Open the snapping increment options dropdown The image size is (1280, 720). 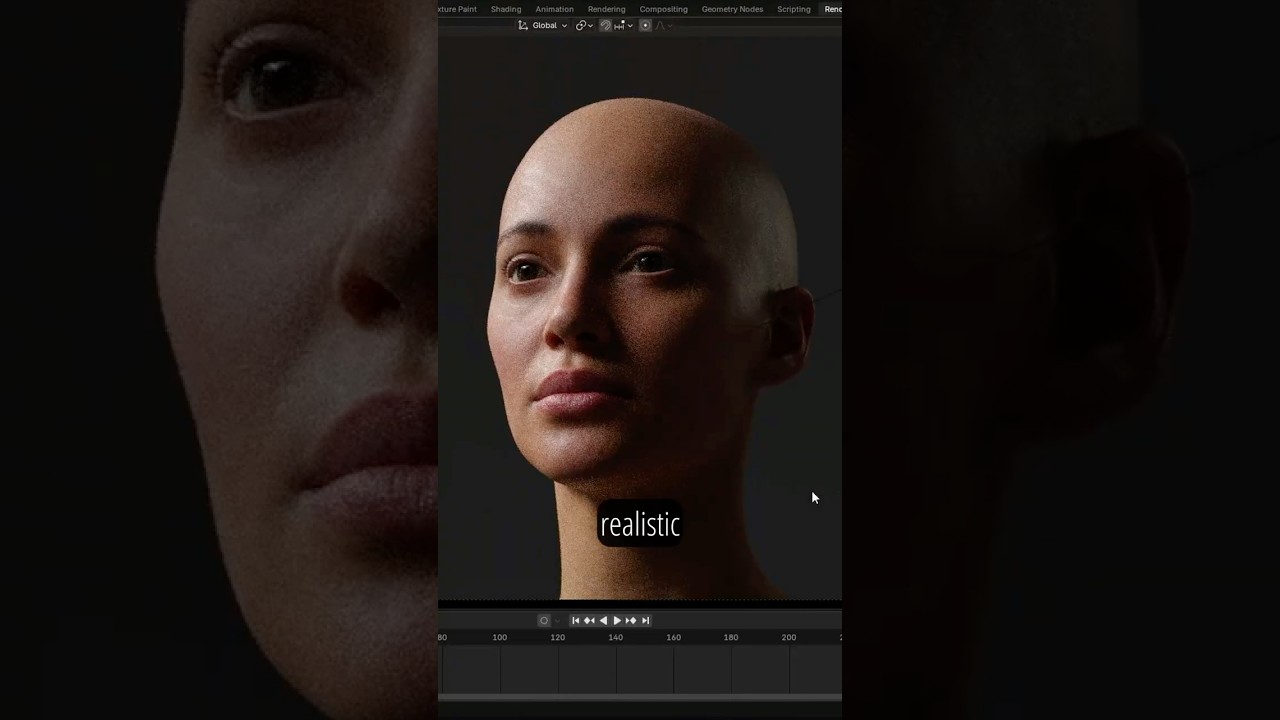(623, 25)
